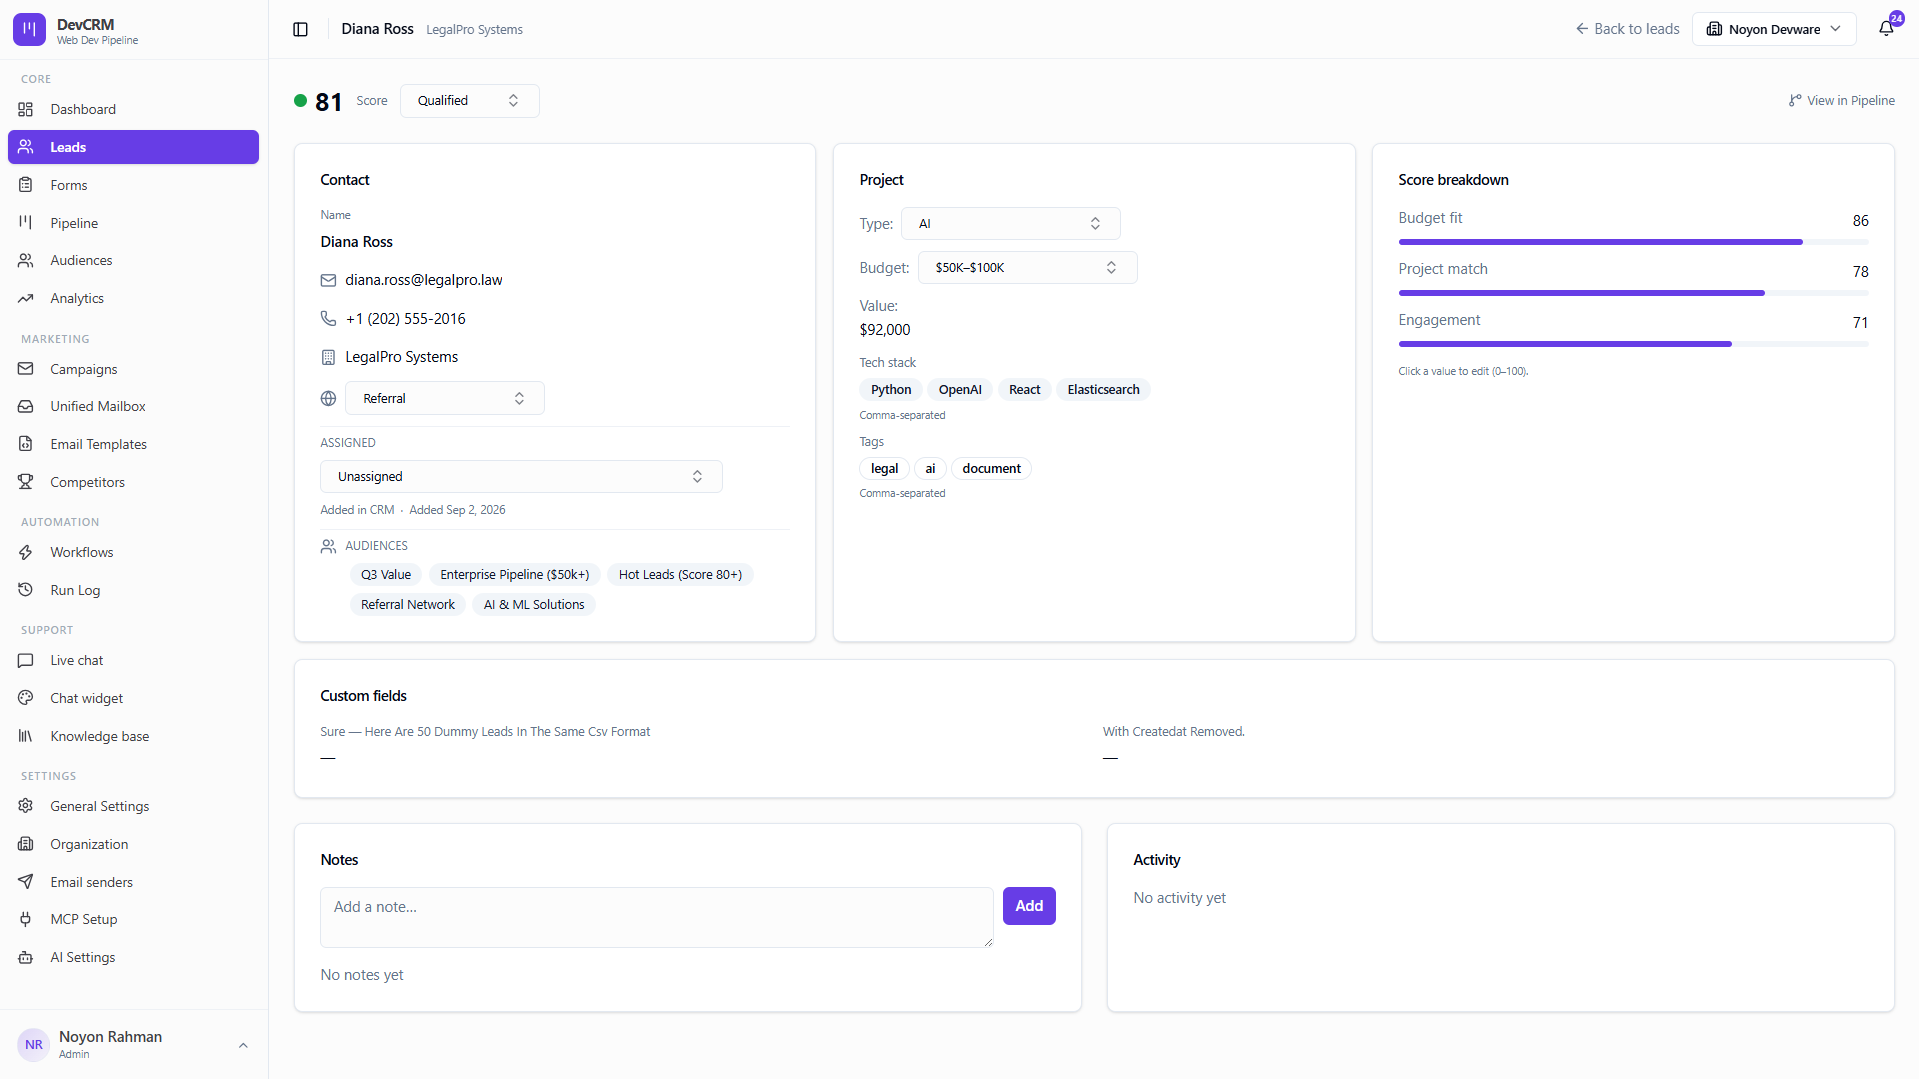This screenshot has width=1919, height=1079.
Task: Open the Qualified status dropdown
Action: [x=469, y=100]
